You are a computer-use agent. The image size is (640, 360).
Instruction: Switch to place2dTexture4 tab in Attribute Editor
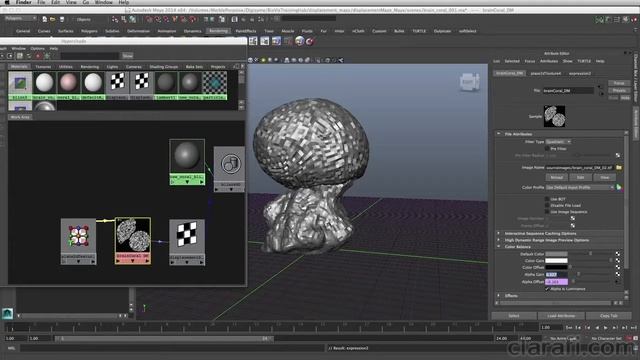(546, 73)
